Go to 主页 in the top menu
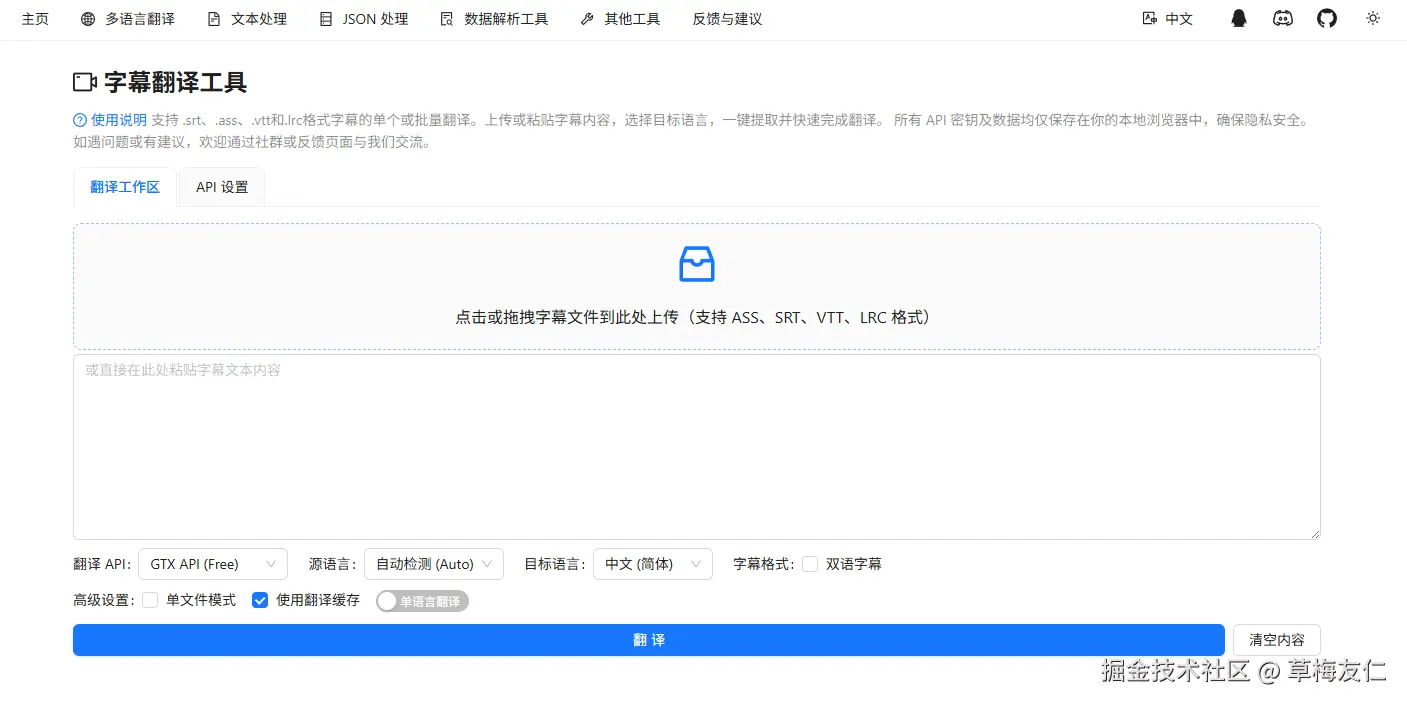 pyautogui.click(x=35, y=19)
